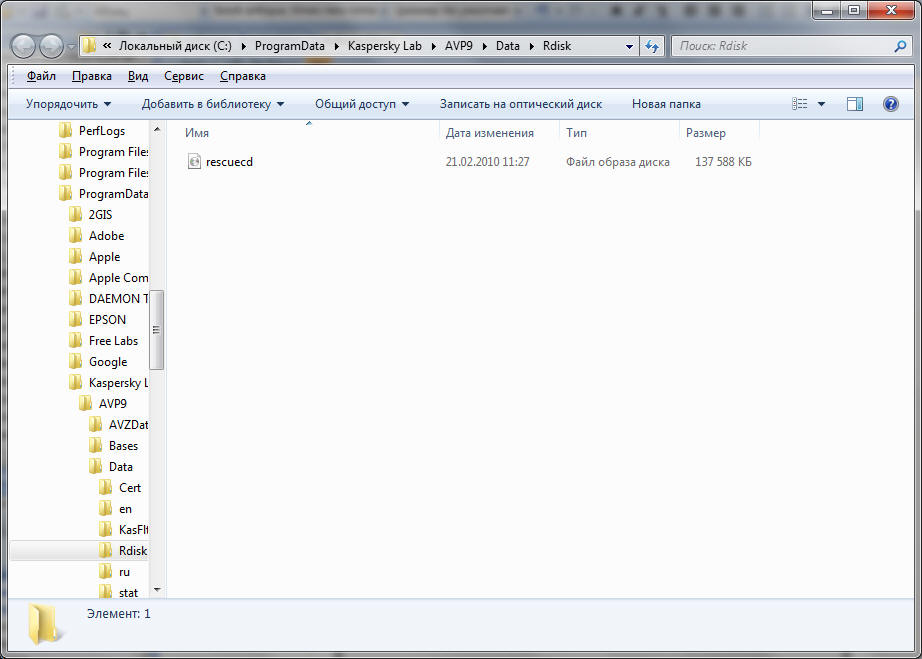The width and height of the screenshot is (922, 659).
Task: Select the rescuecd disk image file
Action: point(229,162)
